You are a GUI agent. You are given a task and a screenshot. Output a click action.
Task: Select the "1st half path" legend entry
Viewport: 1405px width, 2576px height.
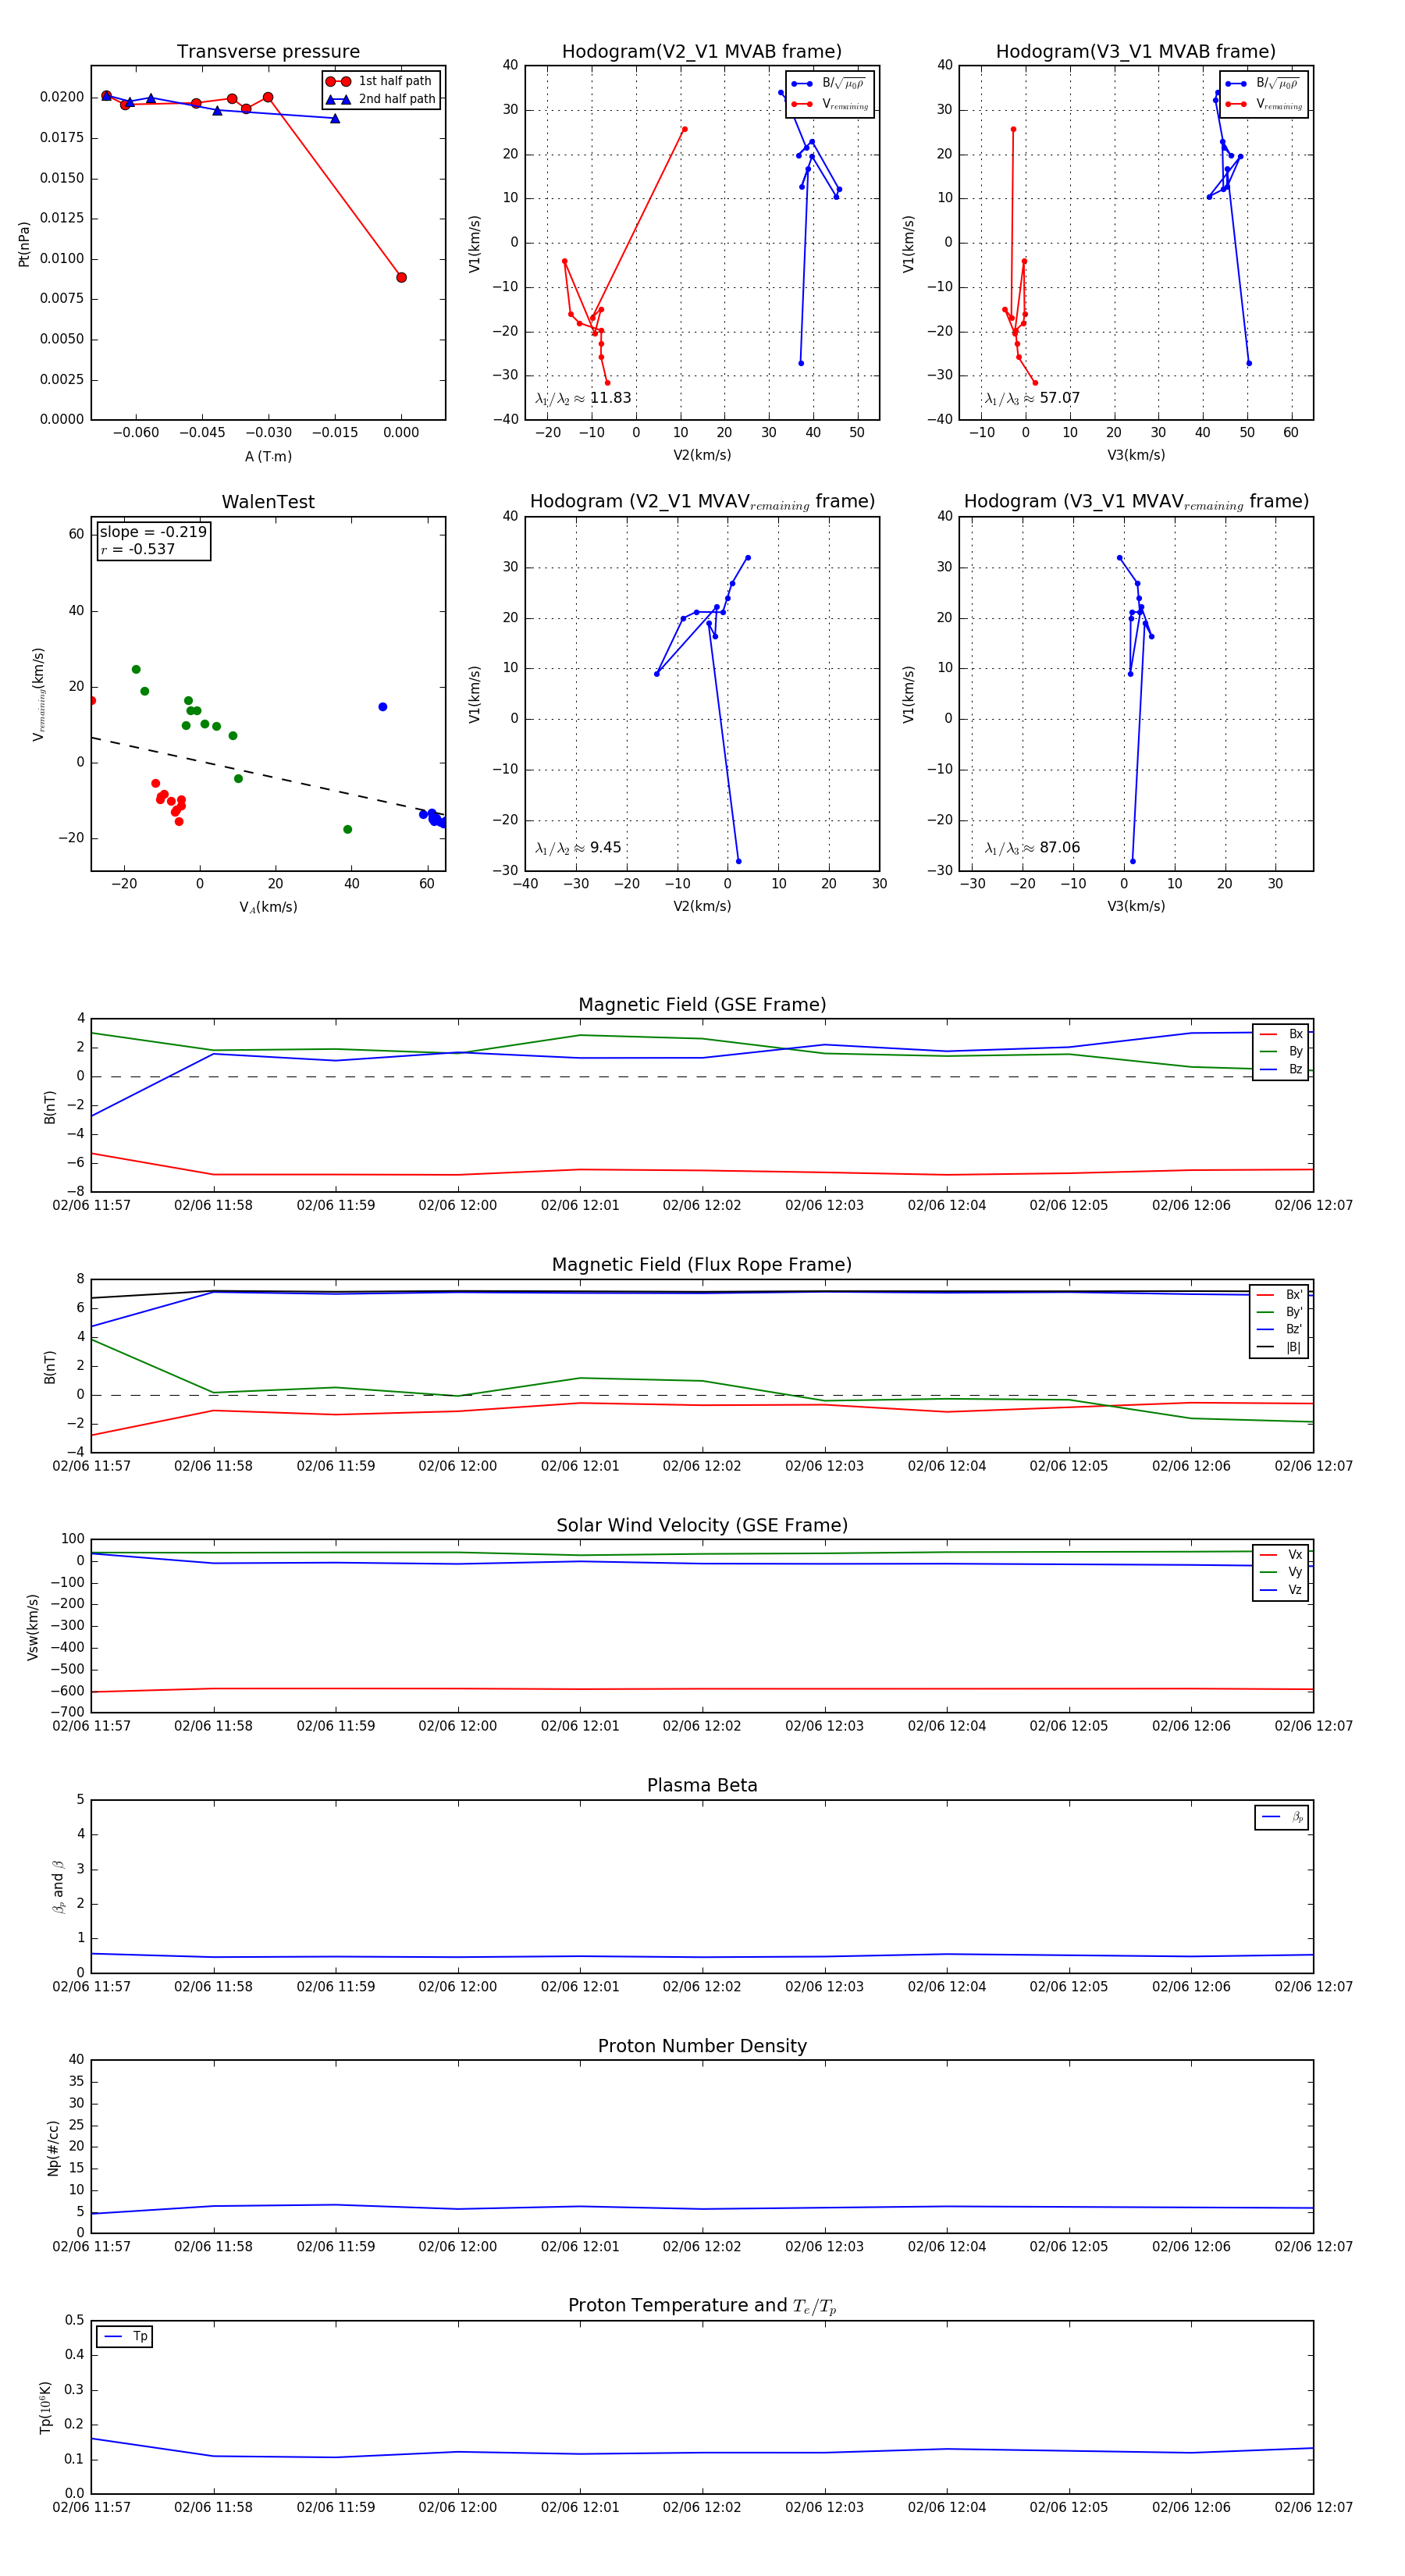pos(381,81)
